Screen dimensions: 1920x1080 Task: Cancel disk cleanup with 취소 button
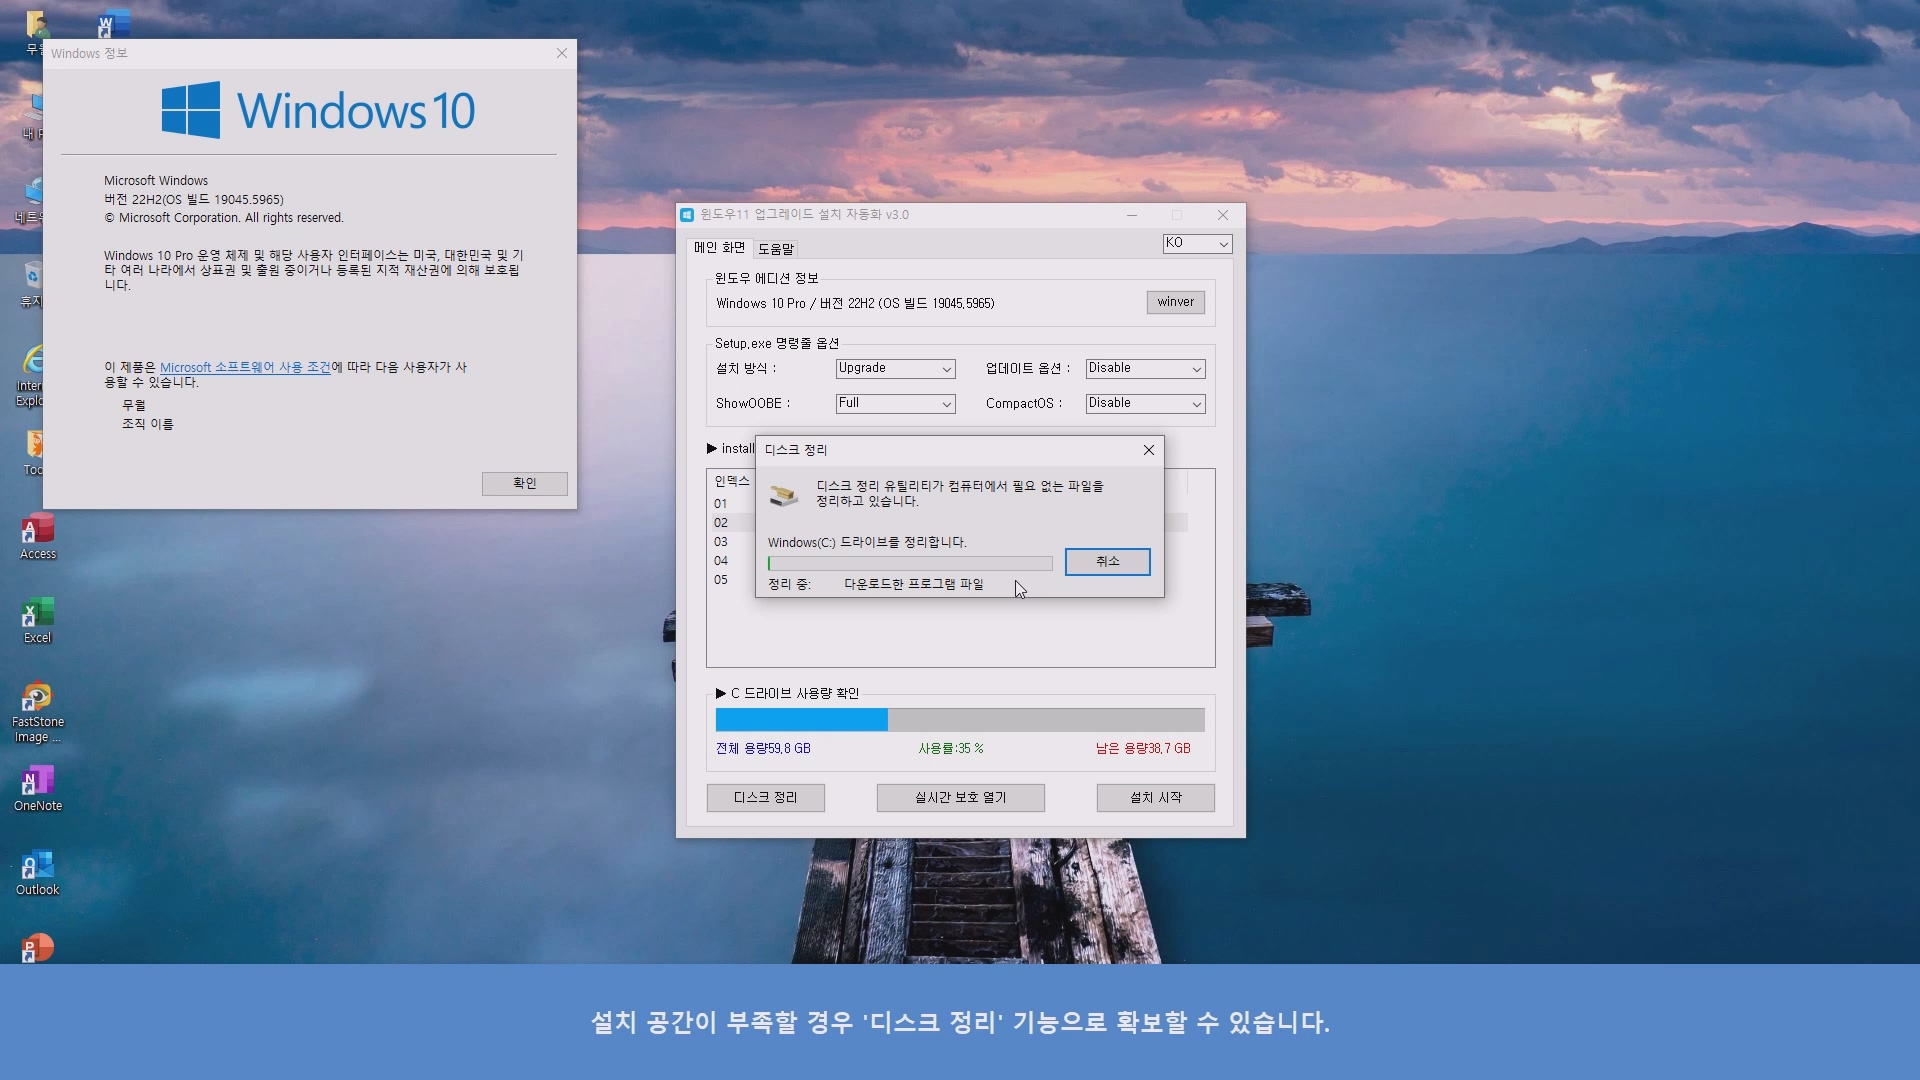(1107, 562)
